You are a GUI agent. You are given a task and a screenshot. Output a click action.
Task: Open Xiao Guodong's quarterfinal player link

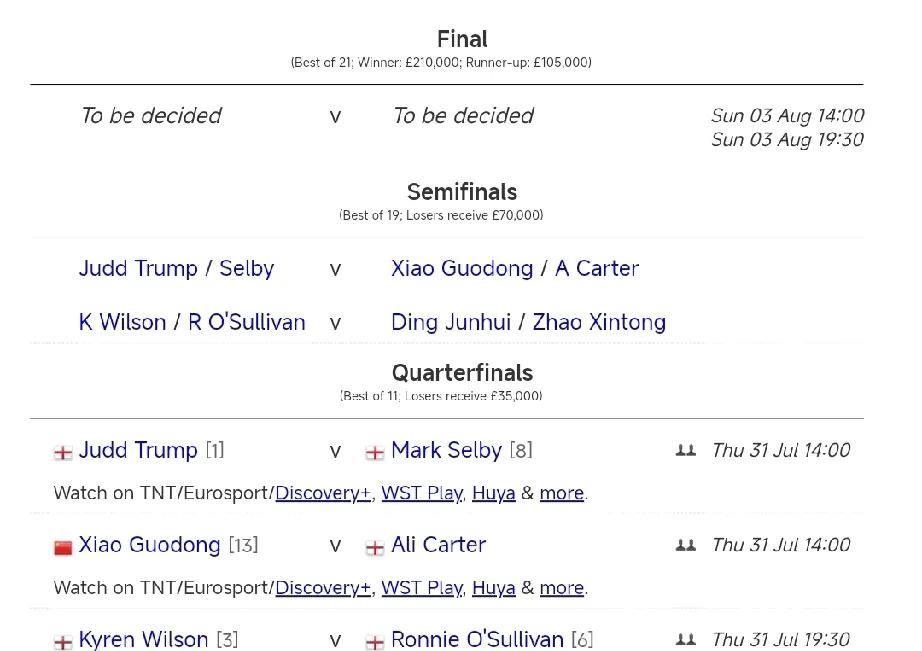(149, 545)
